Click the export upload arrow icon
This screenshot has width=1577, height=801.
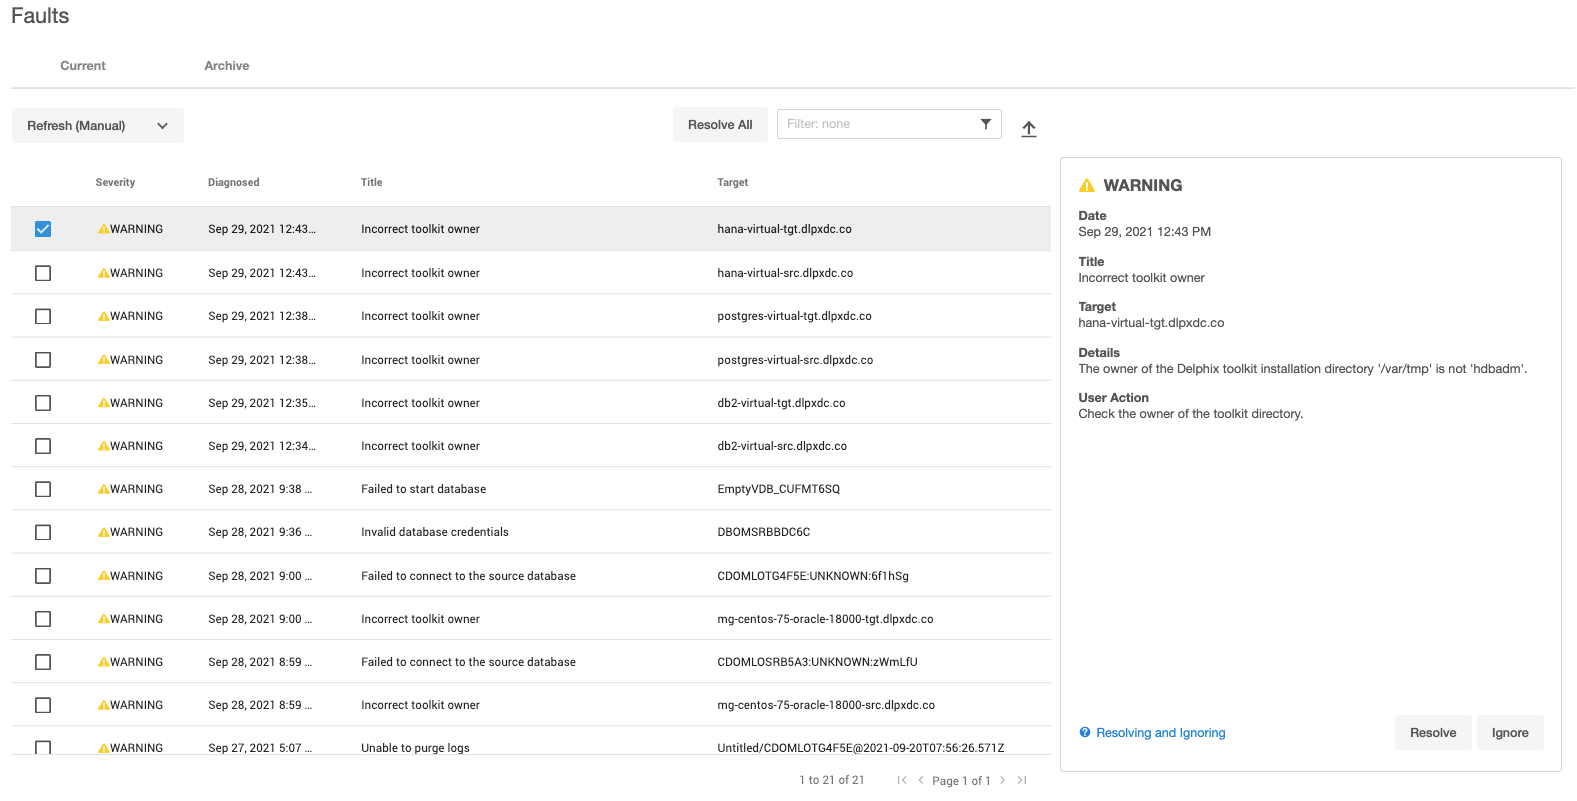coord(1029,129)
